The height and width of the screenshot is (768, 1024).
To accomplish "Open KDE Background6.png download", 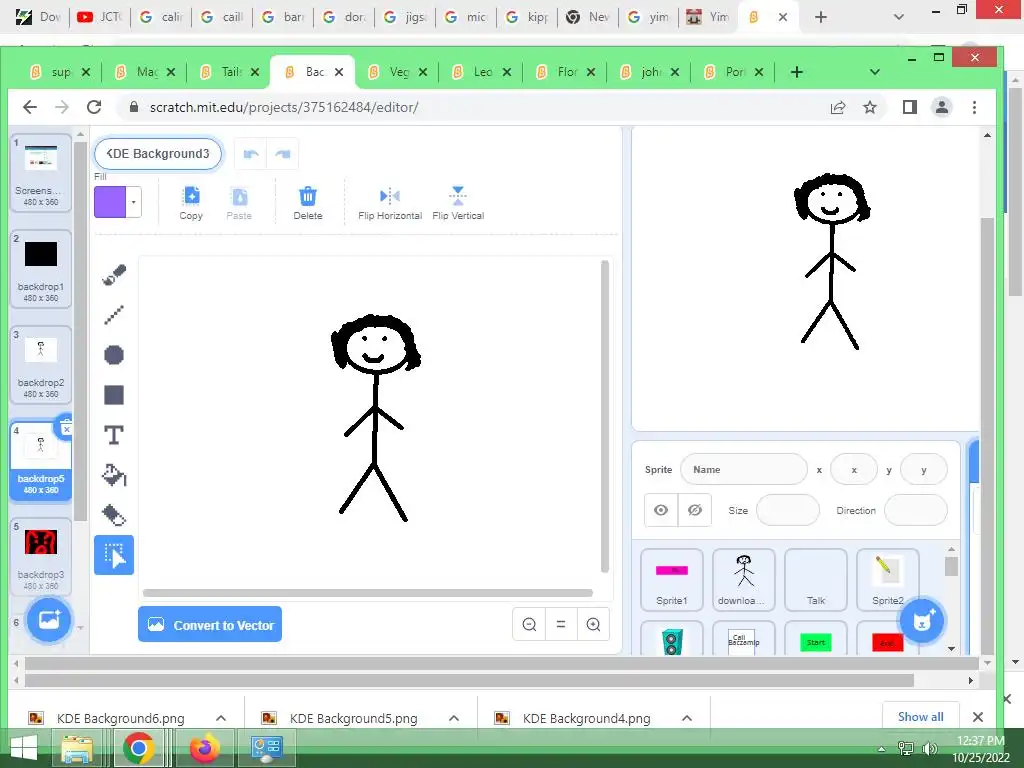I will [x=121, y=718].
